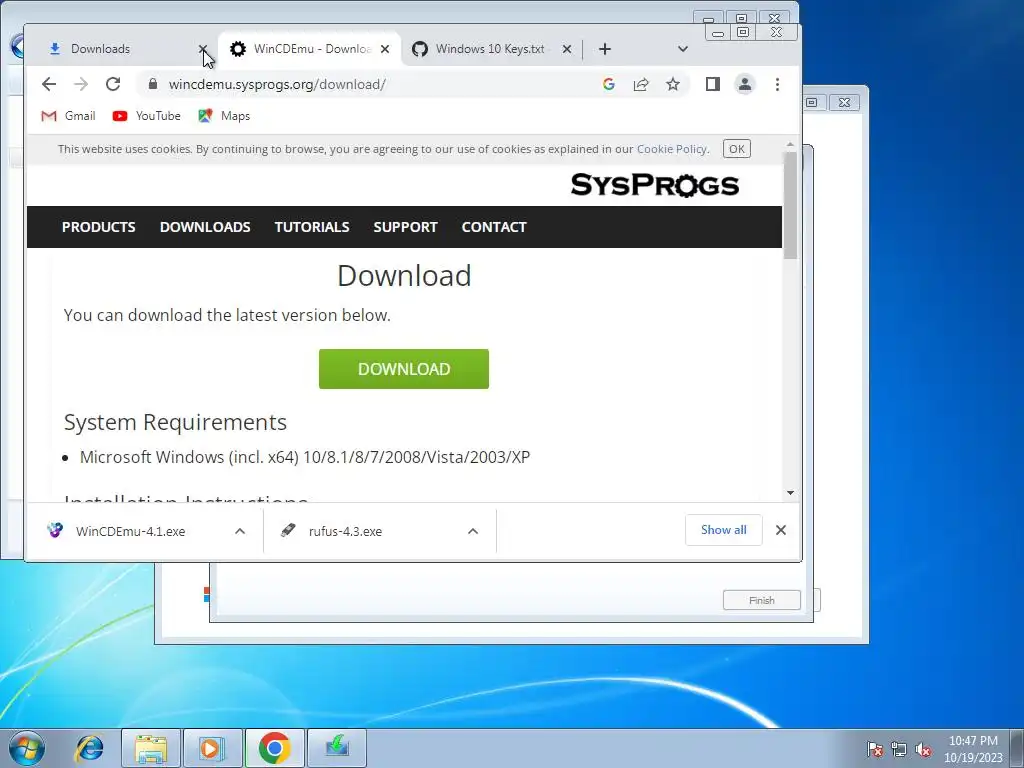The image size is (1024, 768).
Task: Click the clock showing 10:47 PM
Action: [973, 748]
